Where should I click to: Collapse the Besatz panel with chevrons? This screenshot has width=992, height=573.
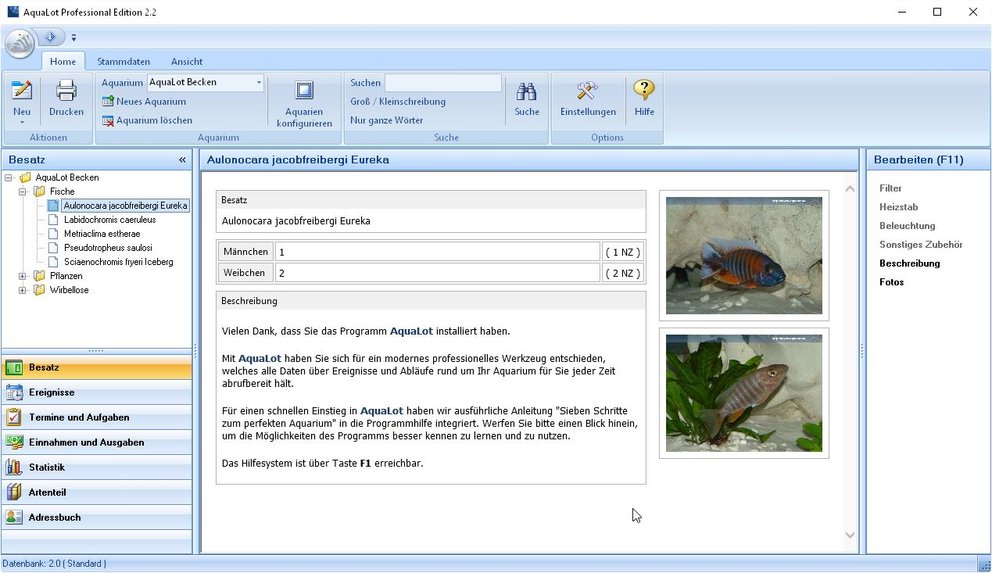(182, 160)
